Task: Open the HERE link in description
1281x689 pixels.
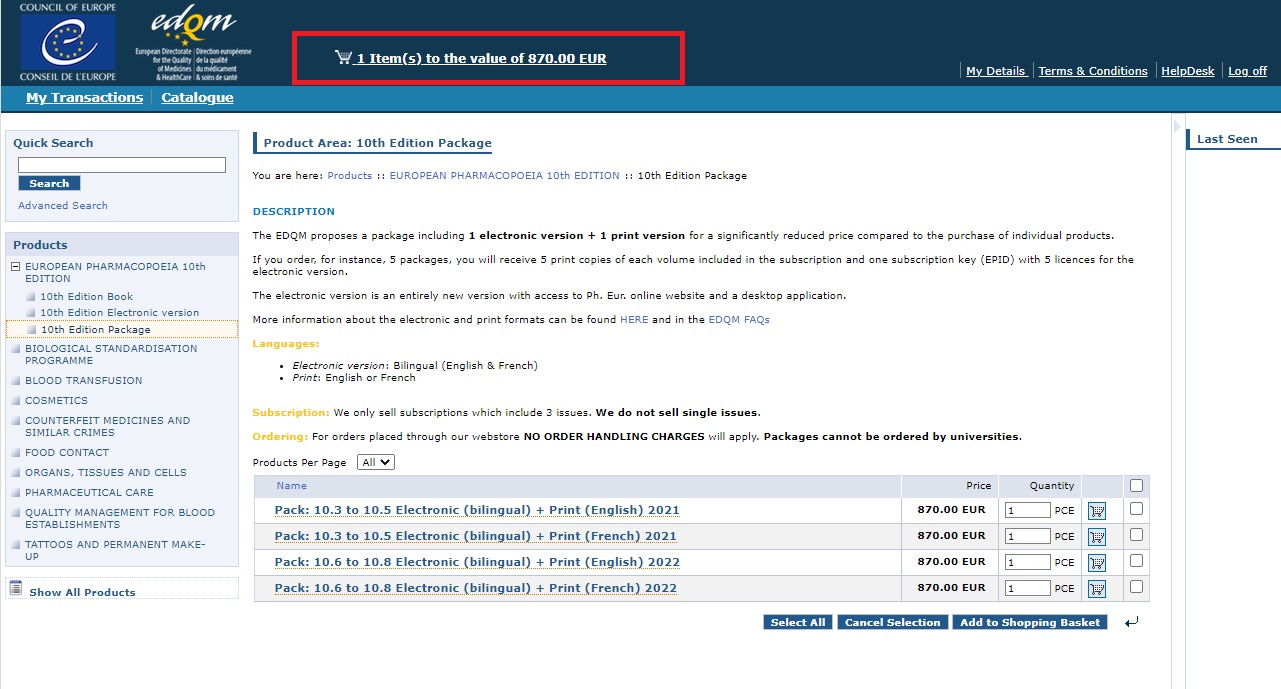Action: (634, 319)
